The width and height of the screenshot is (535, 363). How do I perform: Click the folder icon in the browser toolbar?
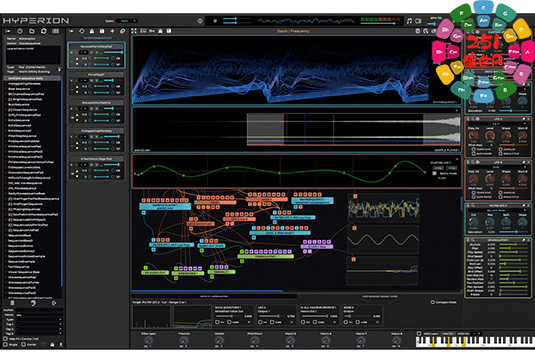coord(32,31)
